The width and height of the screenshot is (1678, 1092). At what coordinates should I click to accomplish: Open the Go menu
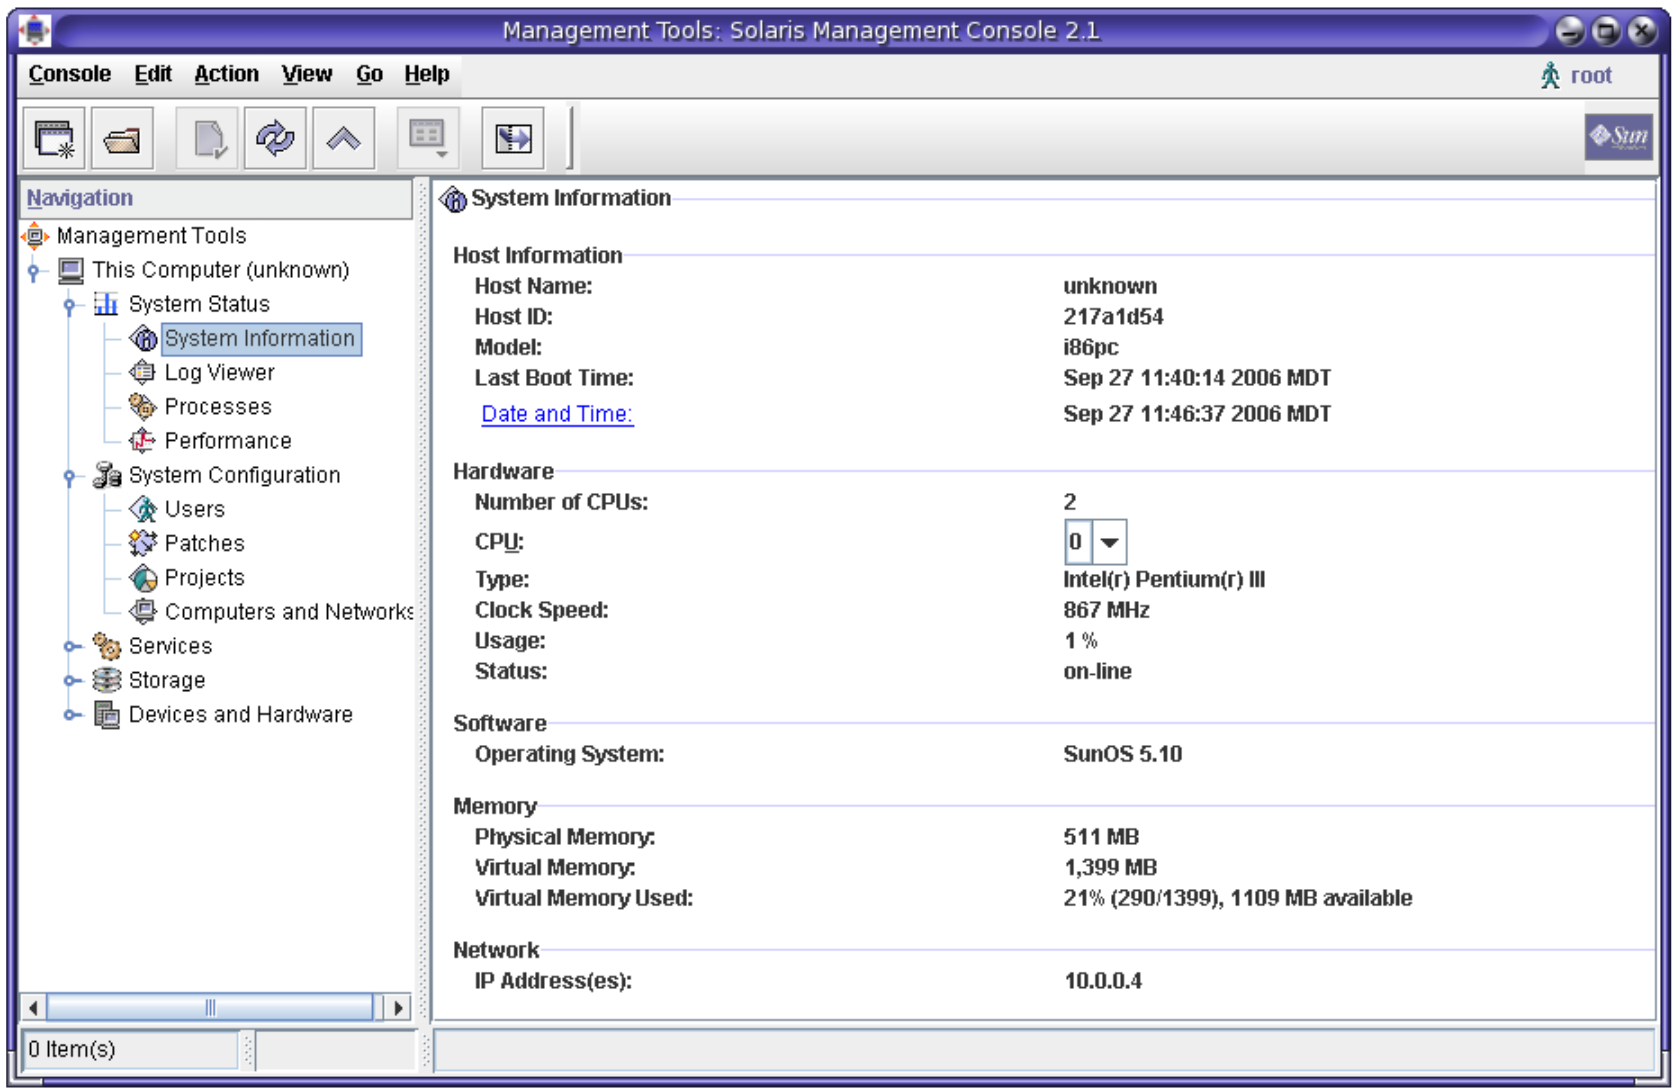pos(369,74)
